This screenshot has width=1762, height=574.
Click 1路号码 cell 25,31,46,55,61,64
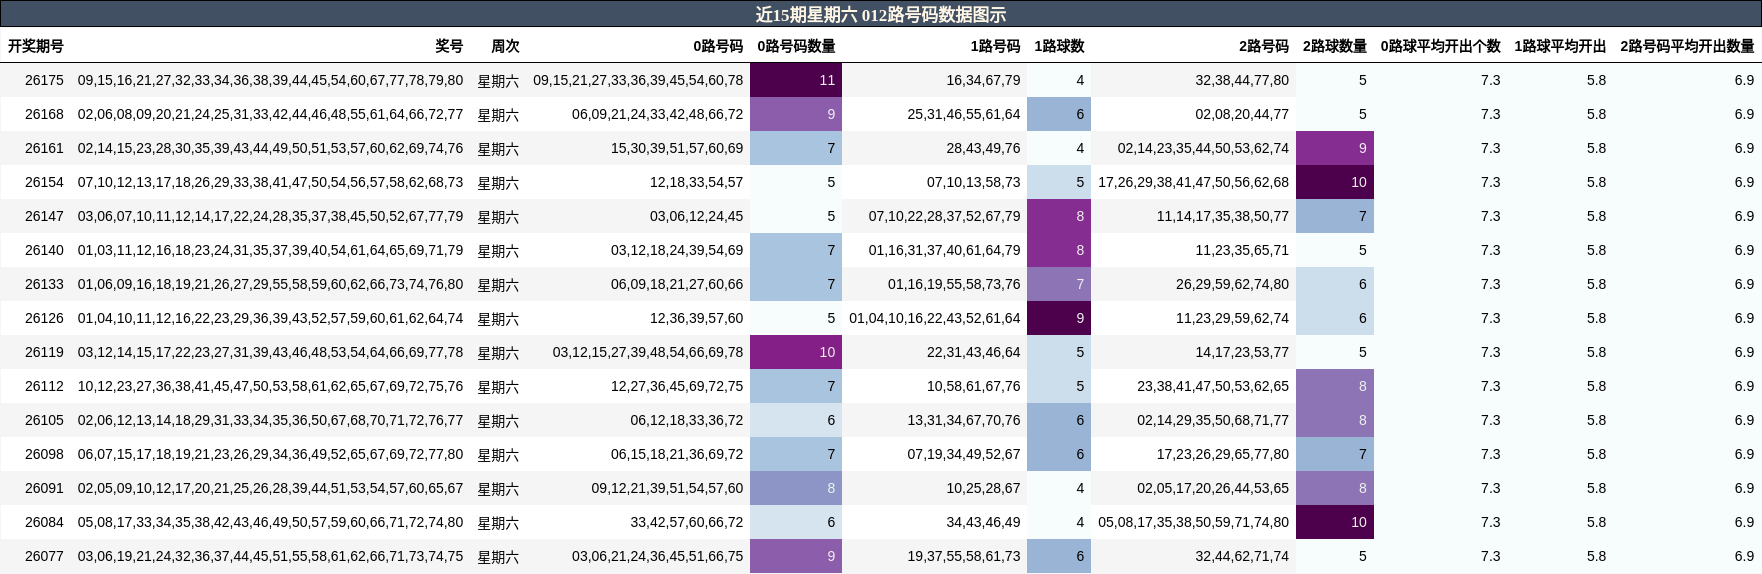[964, 114]
